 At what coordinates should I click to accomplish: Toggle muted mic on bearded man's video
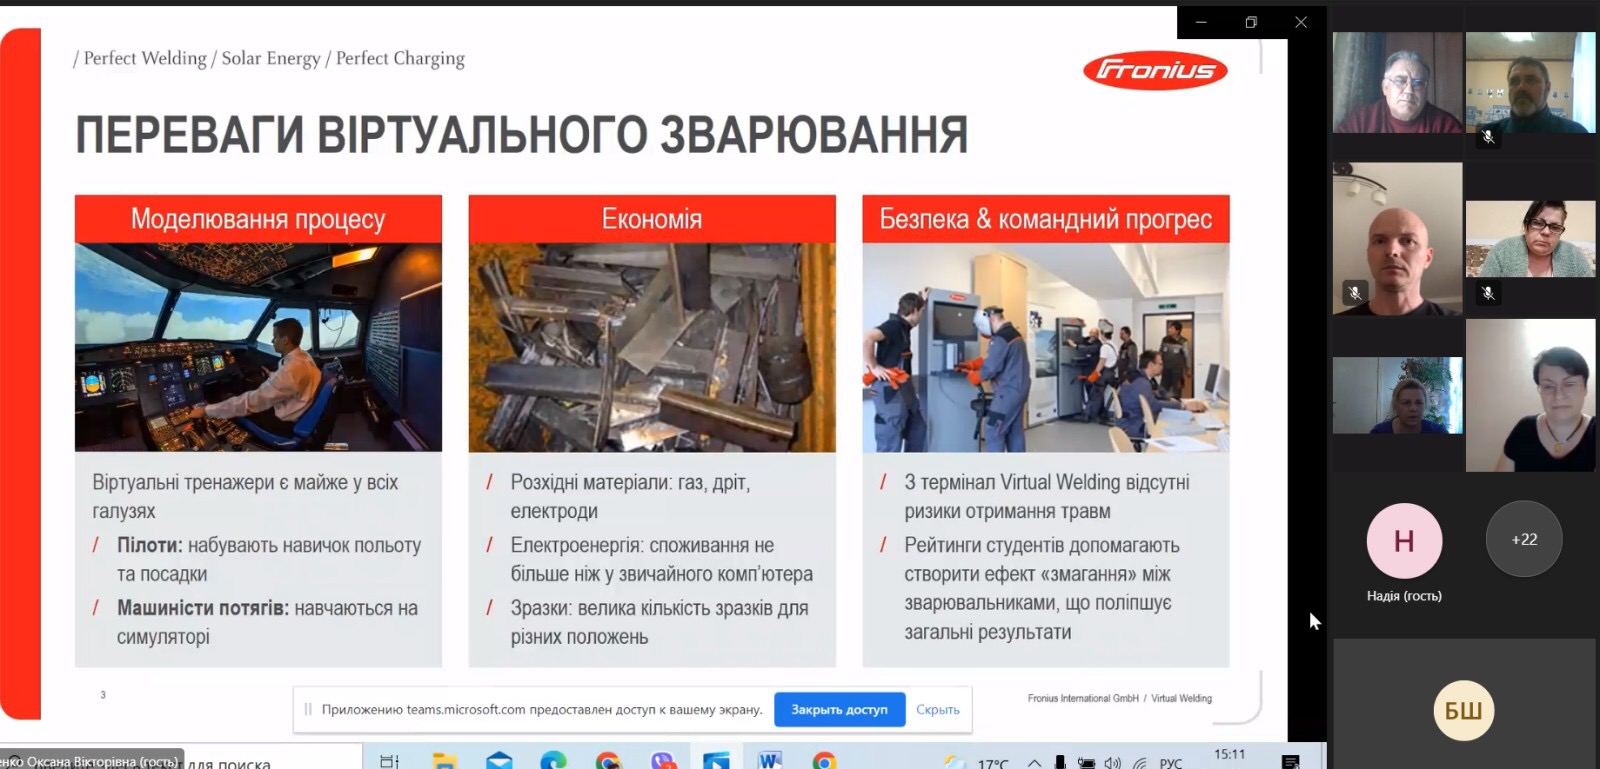click(1488, 137)
